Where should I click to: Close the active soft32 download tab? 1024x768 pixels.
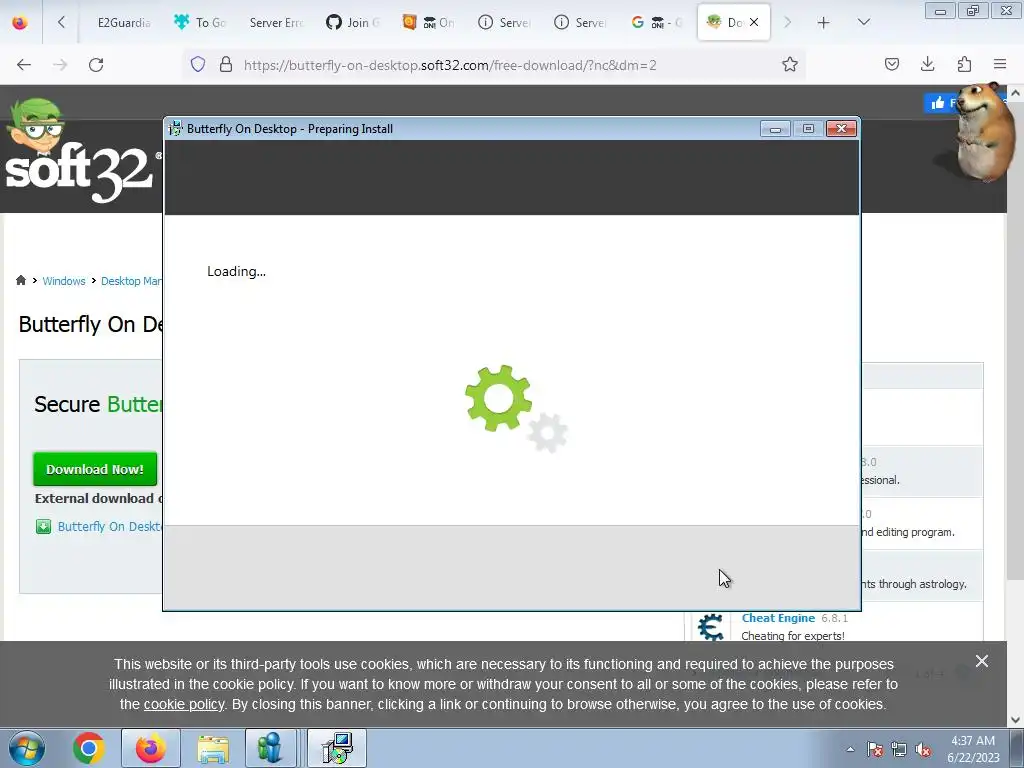click(754, 22)
